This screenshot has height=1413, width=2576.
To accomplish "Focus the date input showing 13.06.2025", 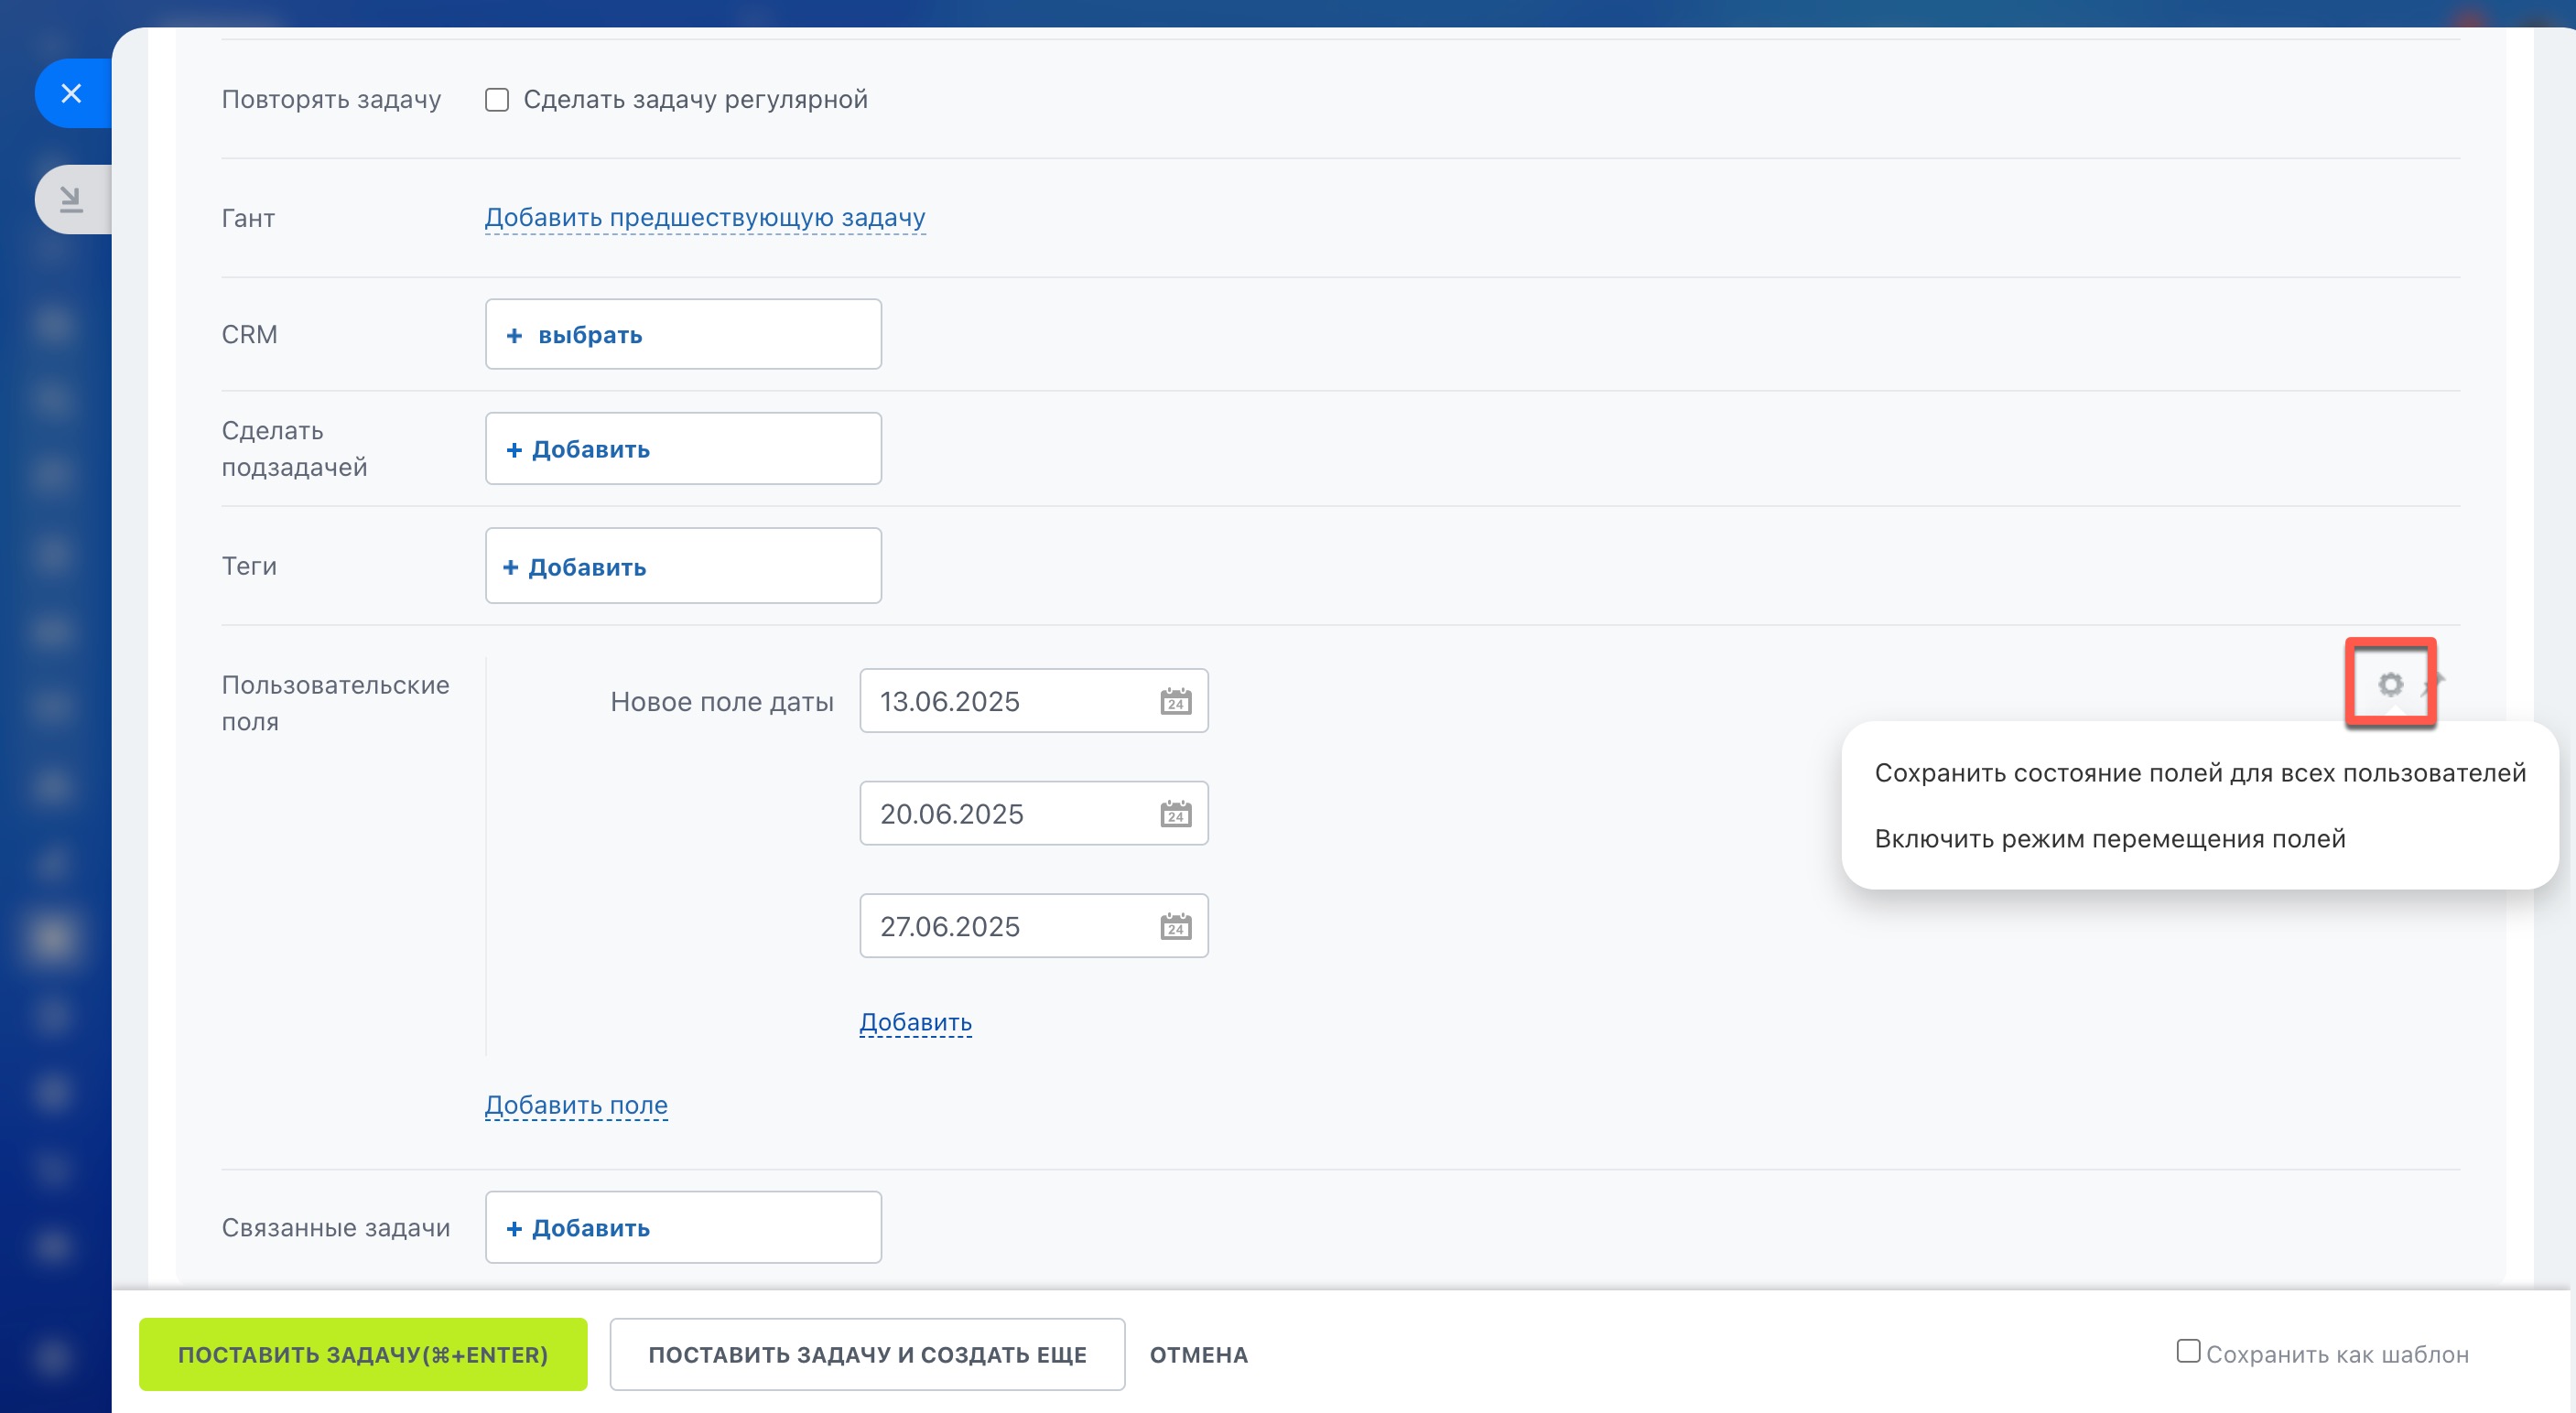I will pyautogui.click(x=1034, y=701).
